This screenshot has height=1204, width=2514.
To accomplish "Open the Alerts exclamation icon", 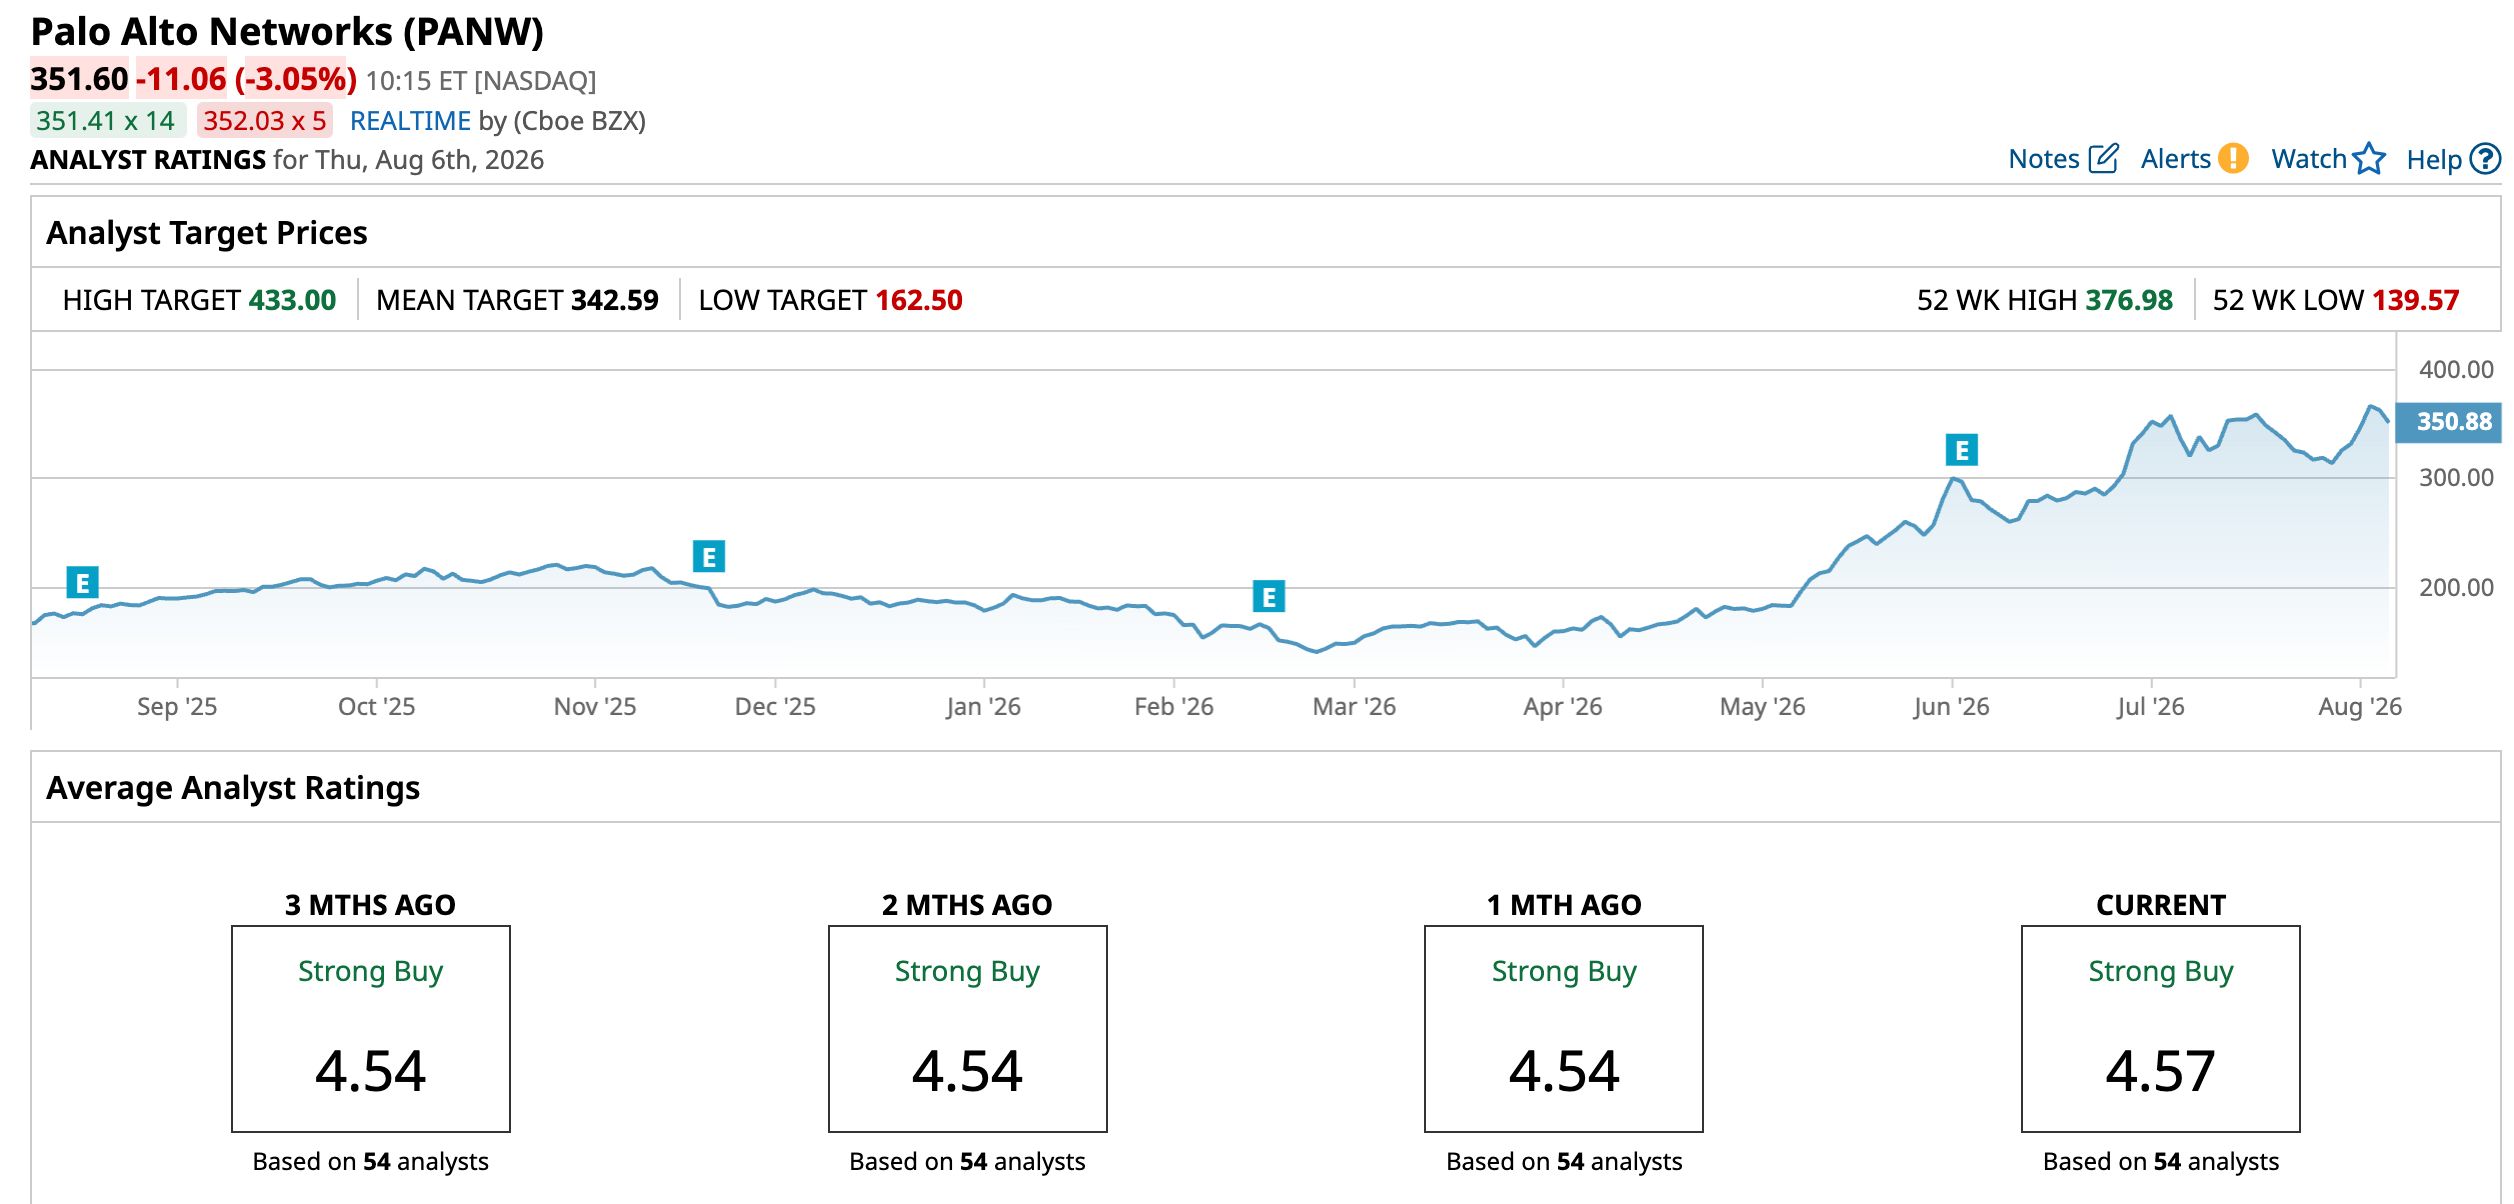I will click(x=2232, y=159).
